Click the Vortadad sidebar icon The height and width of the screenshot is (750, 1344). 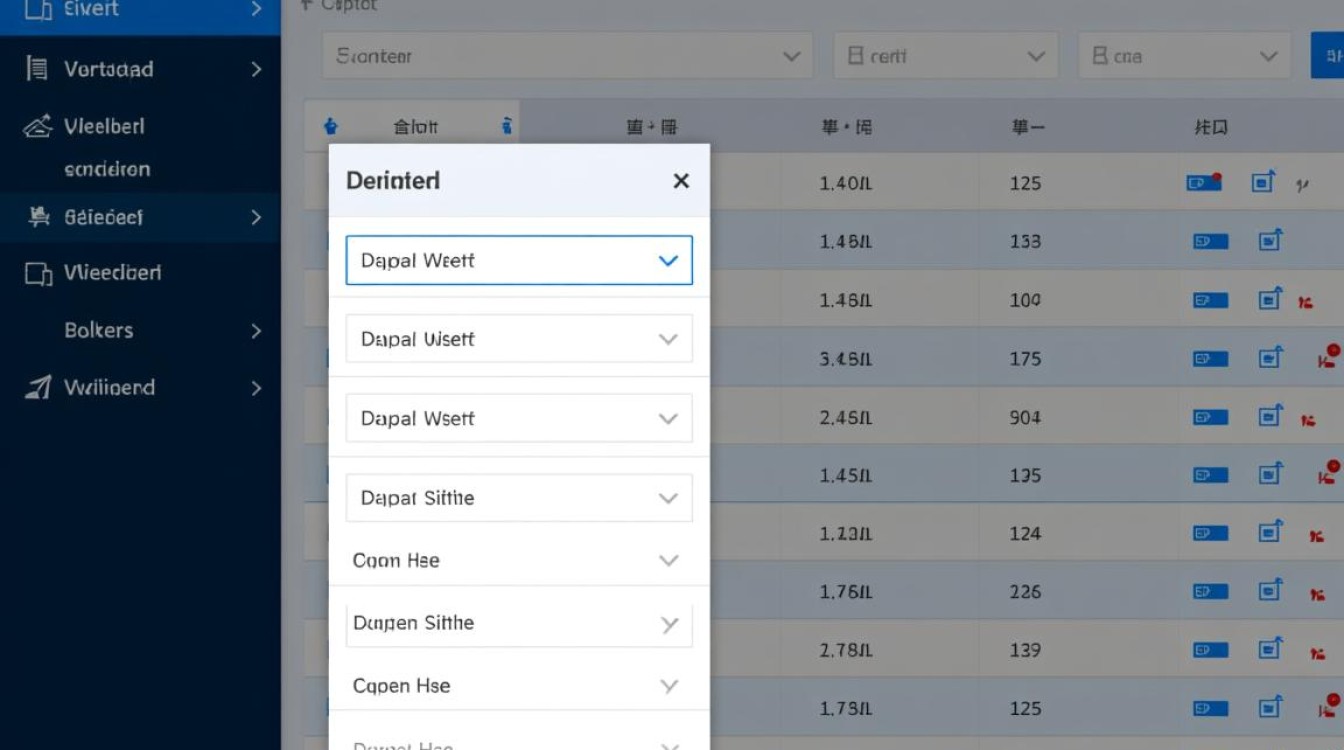(37, 69)
